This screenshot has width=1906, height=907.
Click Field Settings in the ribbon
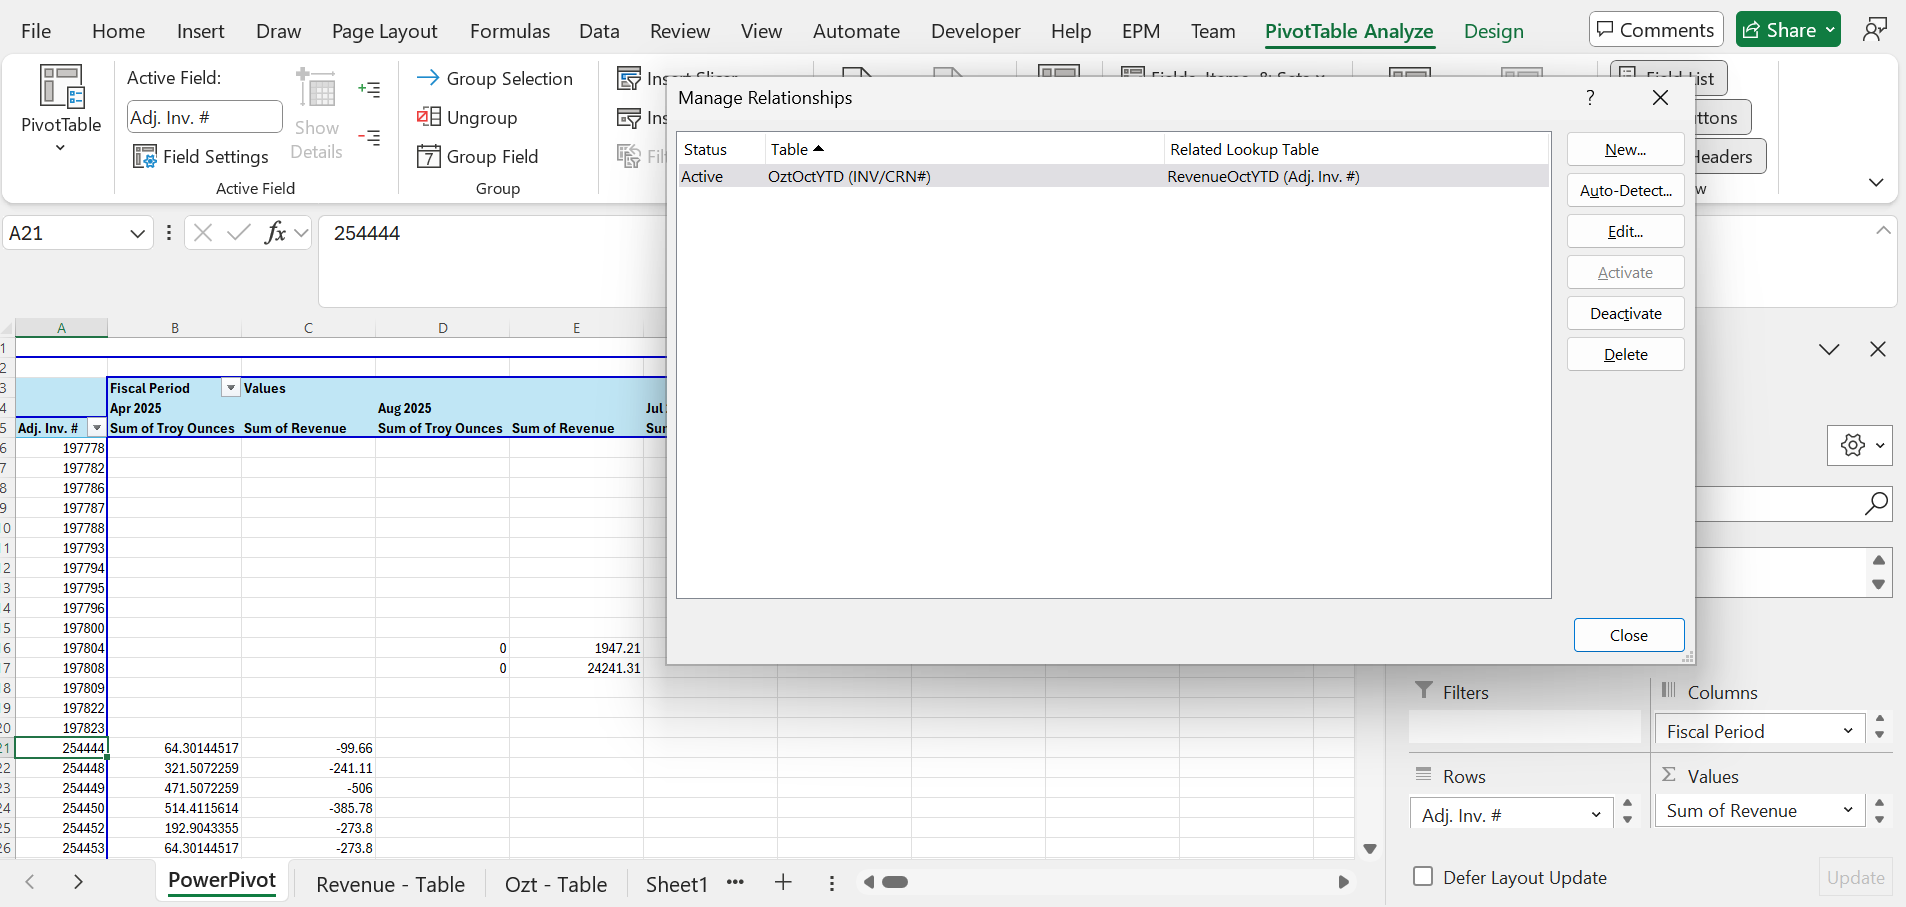click(201, 157)
